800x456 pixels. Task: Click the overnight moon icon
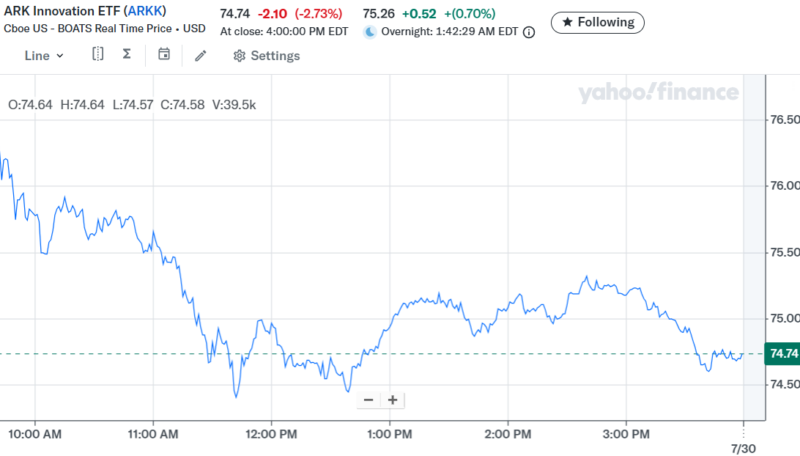click(x=369, y=32)
